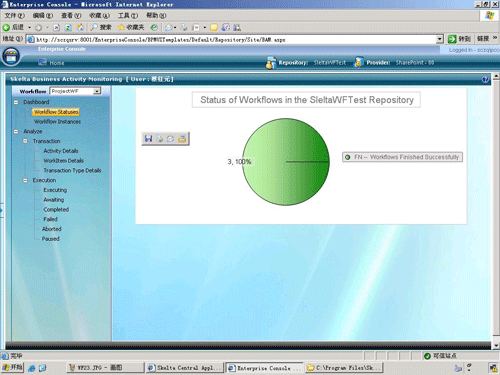The height and width of the screenshot is (375, 500).
Task: Click the Messenger toolbar icon
Action: (237, 27)
